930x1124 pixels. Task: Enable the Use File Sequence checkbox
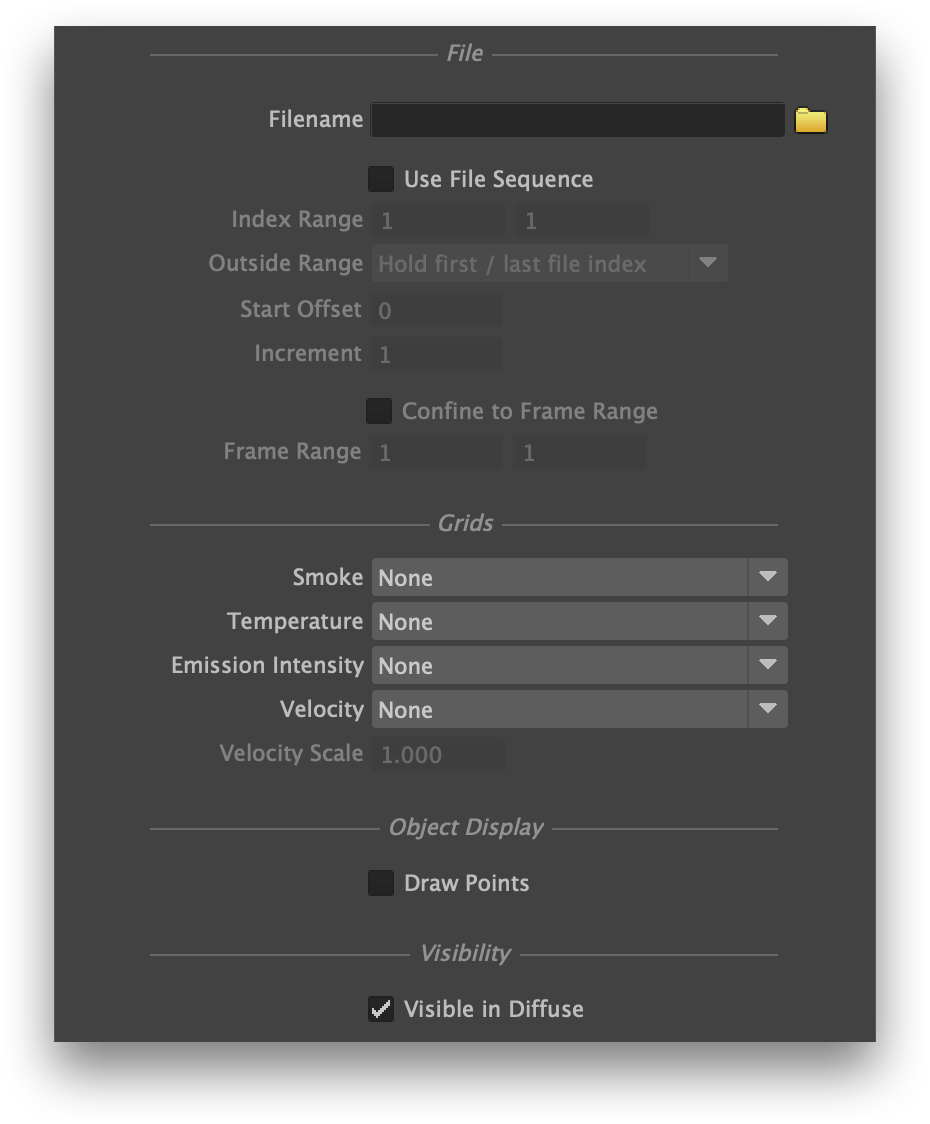coord(381,179)
